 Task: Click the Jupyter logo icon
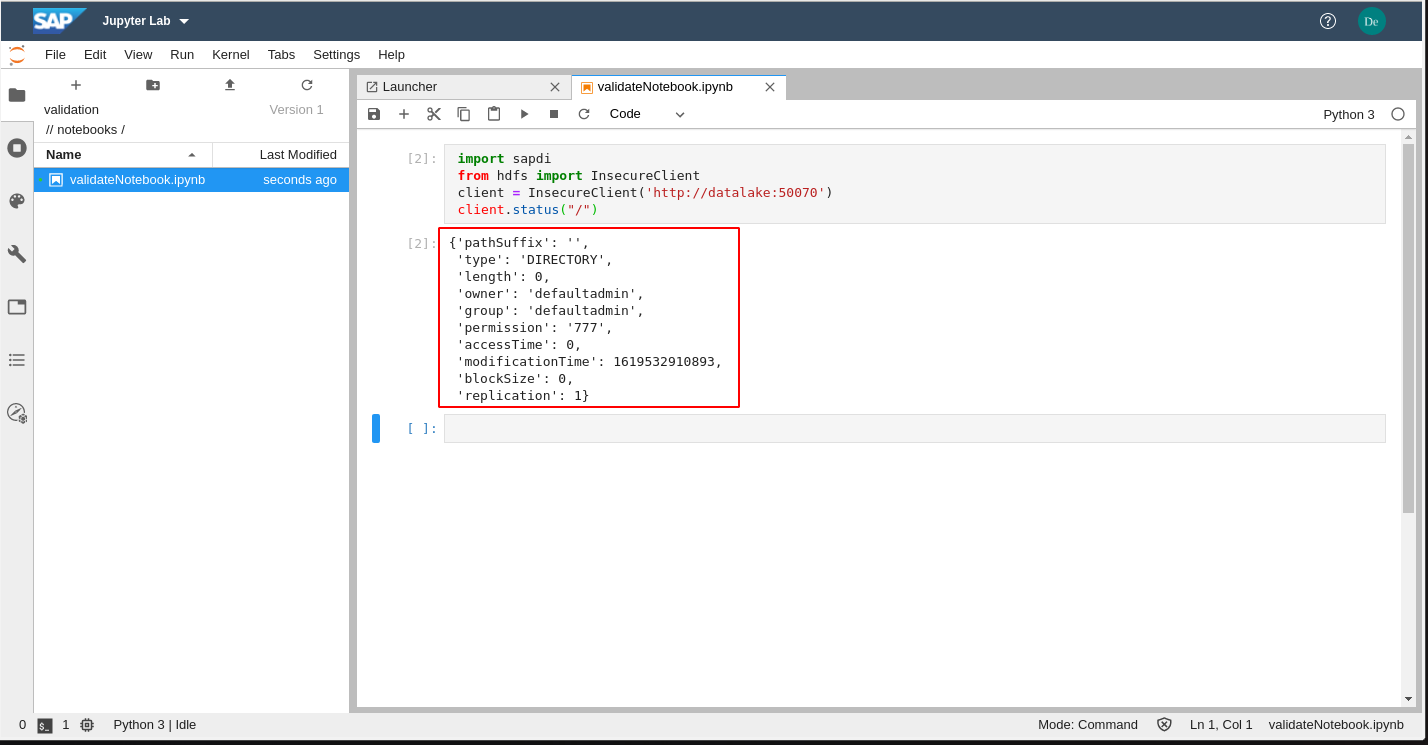[17, 54]
